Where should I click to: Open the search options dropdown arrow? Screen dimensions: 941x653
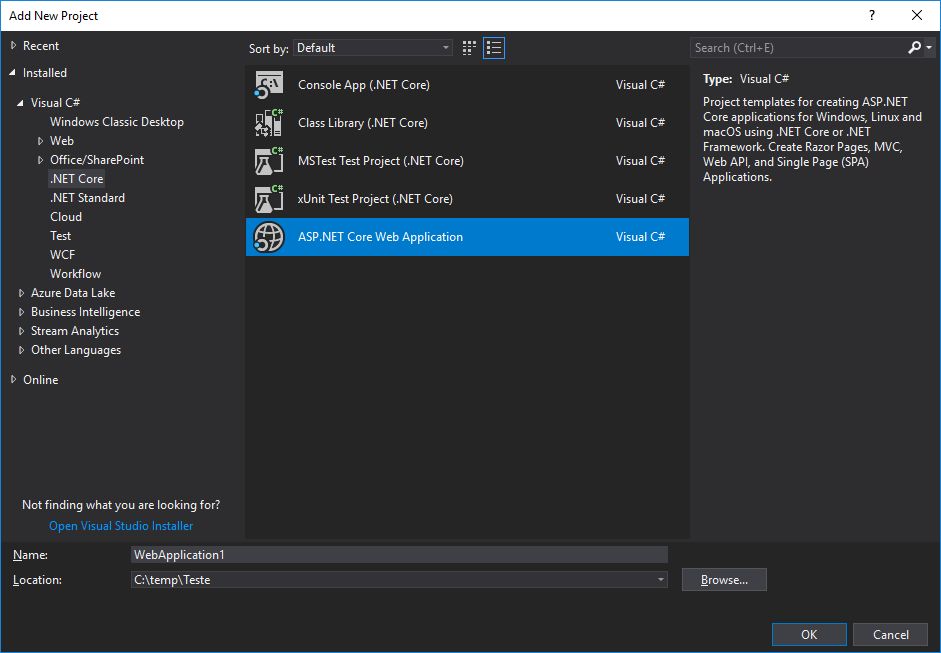point(929,47)
